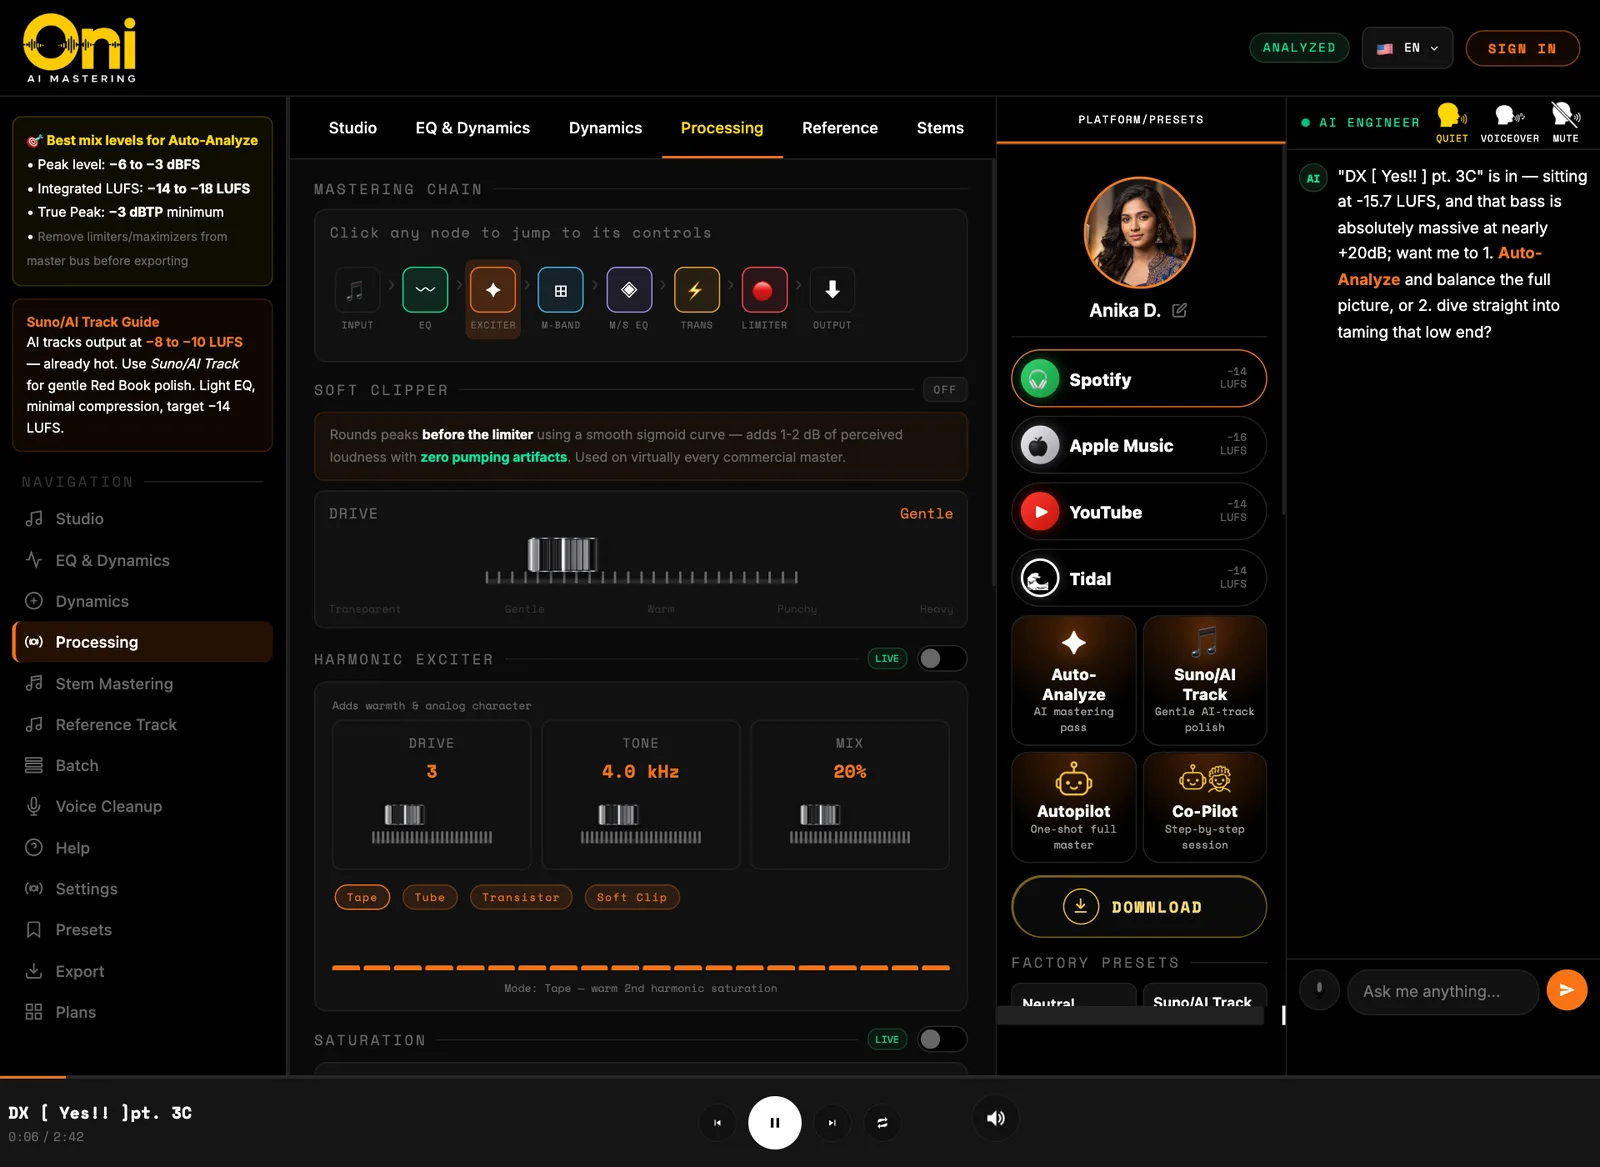Screen dimensions: 1600x1167
Task: Toggle the Saturation switch
Action: point(942,1039)
